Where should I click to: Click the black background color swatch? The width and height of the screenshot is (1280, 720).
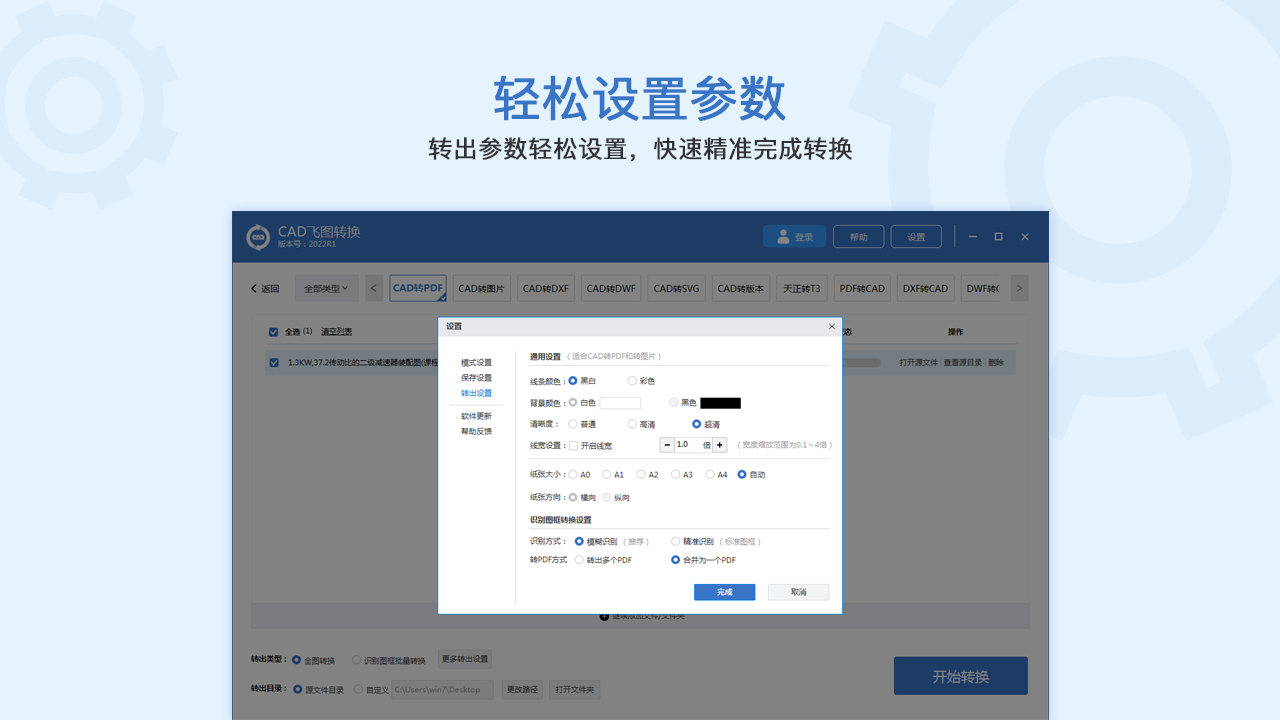(x=722, y=402)
